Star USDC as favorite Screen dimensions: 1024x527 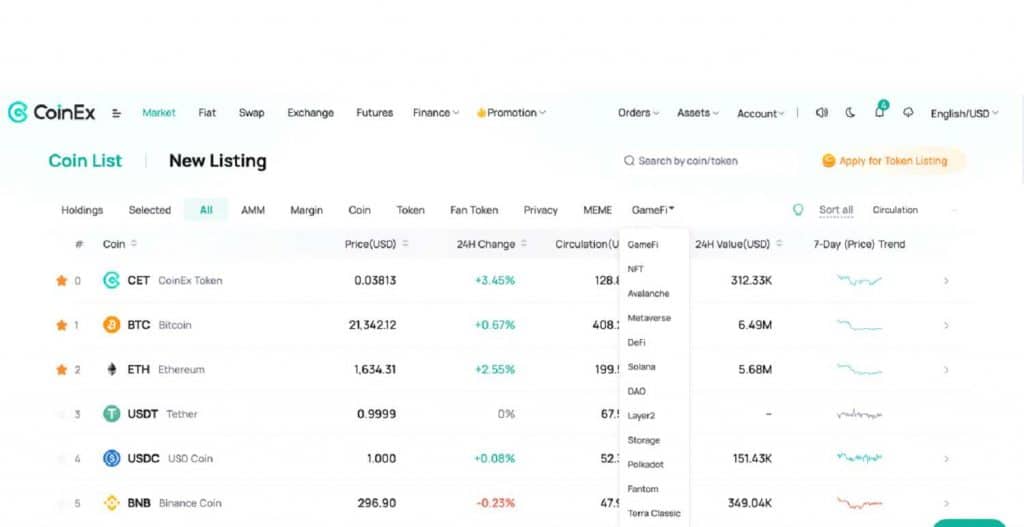pos(61,458)
